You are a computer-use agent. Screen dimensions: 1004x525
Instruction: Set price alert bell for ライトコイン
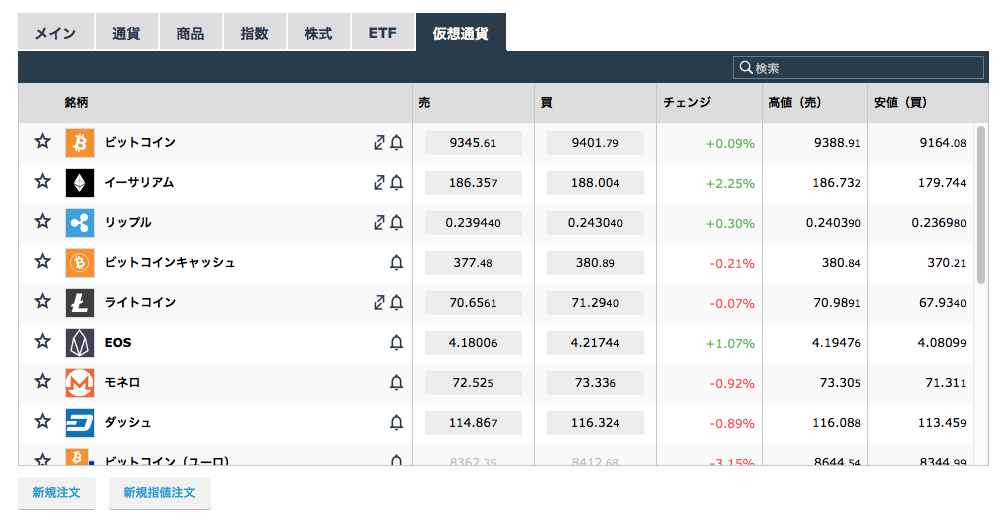[x=396, y=302]
